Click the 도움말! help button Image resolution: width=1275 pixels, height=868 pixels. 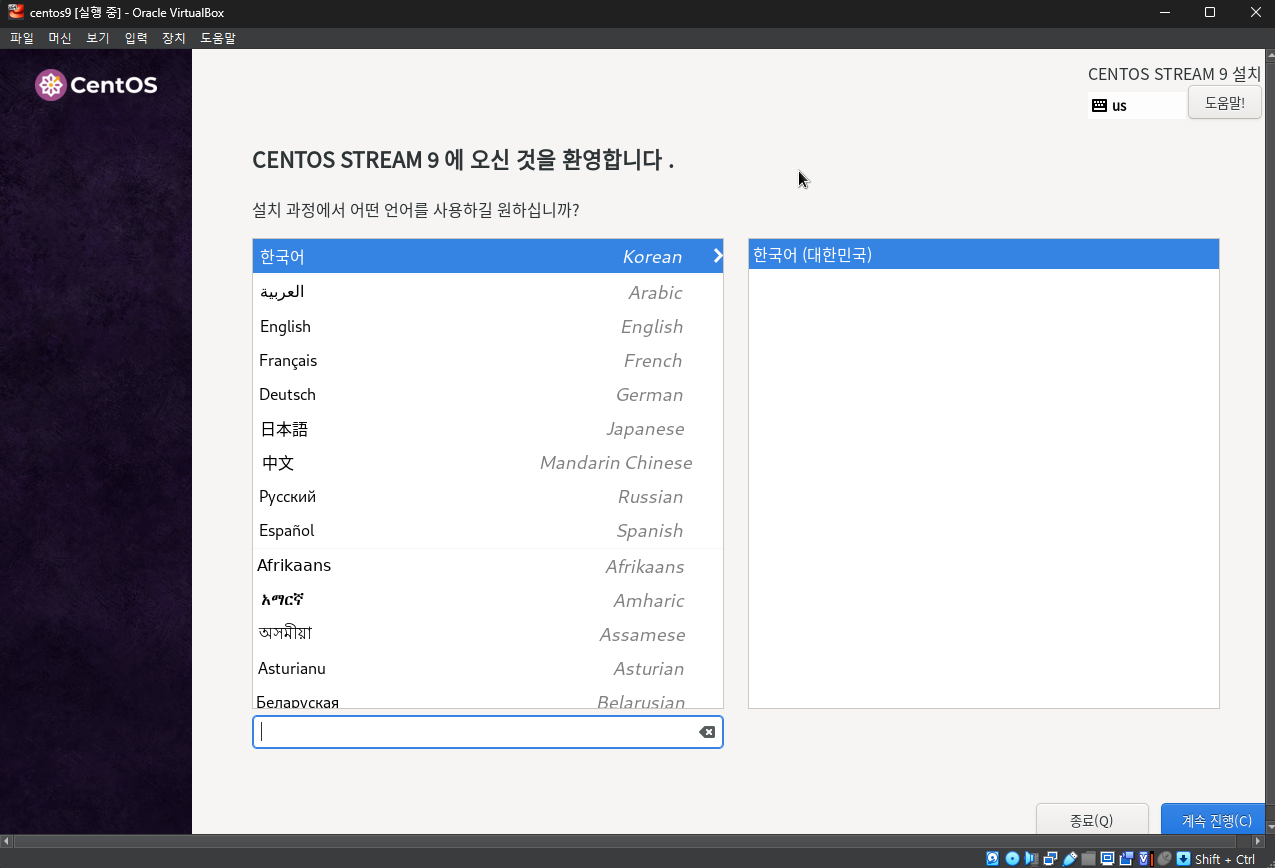click(1224, 103)
